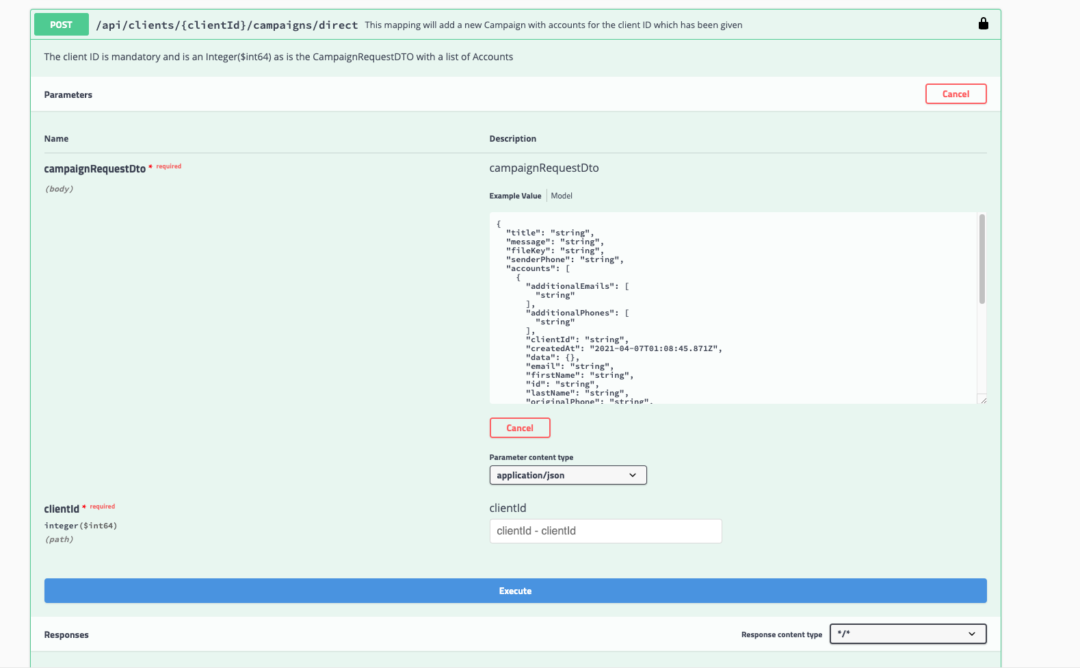
Task: Click Cancel below the example JSON editor
Action: [x=519, y=427]
